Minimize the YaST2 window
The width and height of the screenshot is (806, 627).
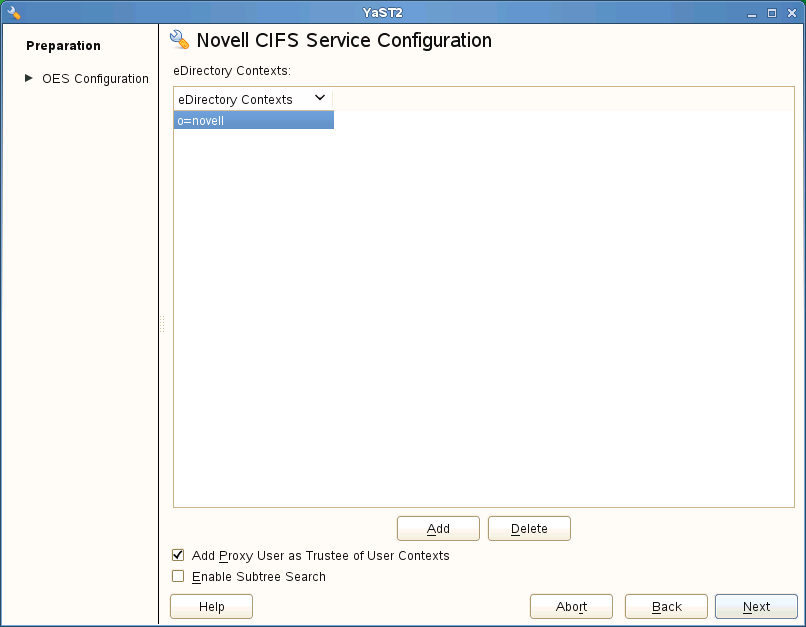[752, 13]
